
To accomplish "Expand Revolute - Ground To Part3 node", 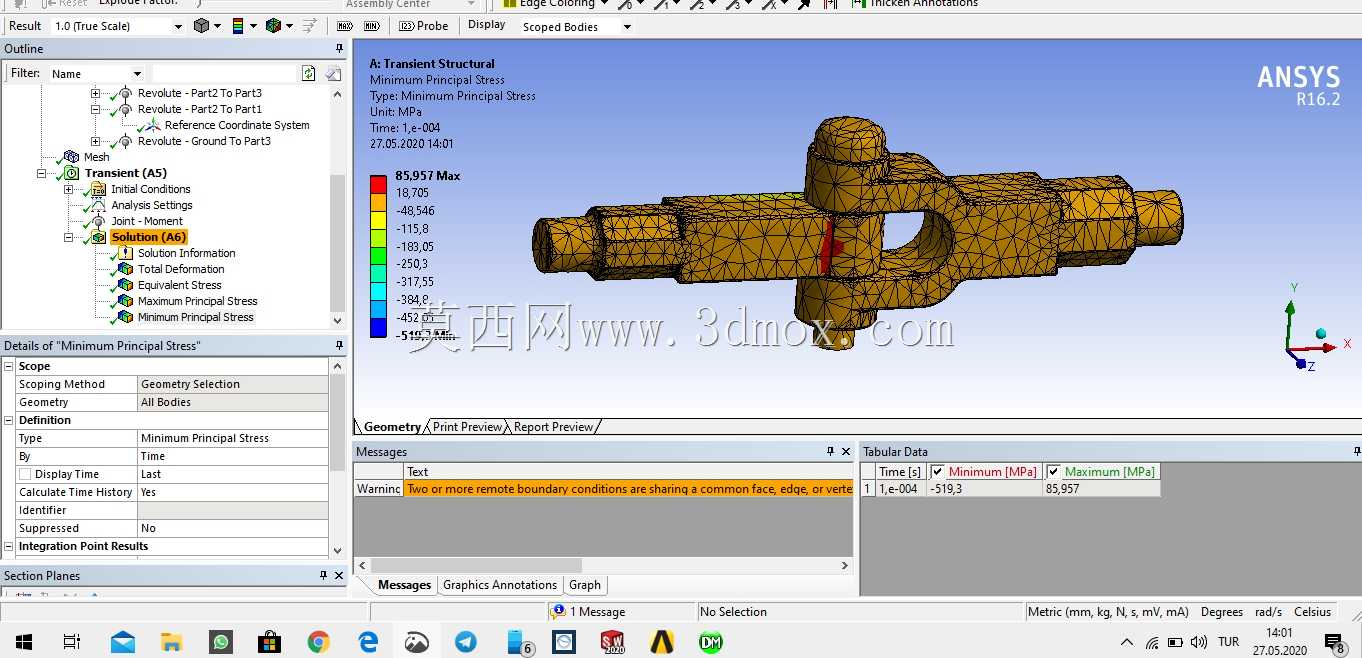I will point(96,141).
